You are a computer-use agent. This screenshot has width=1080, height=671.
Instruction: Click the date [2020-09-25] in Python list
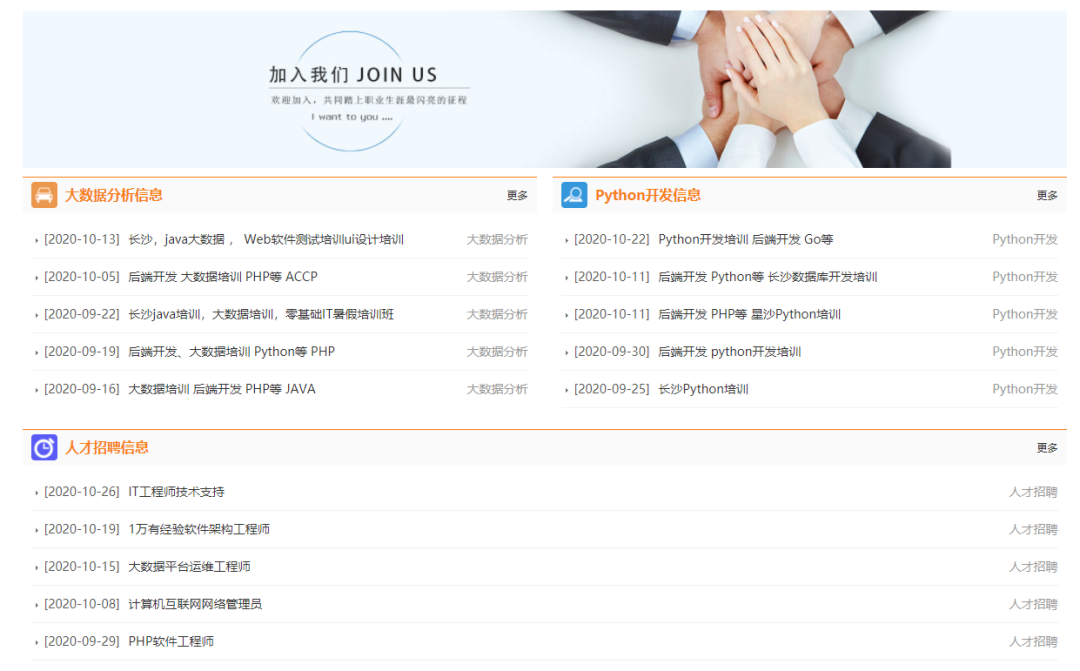pyautogui.click(x=612, y=389)
